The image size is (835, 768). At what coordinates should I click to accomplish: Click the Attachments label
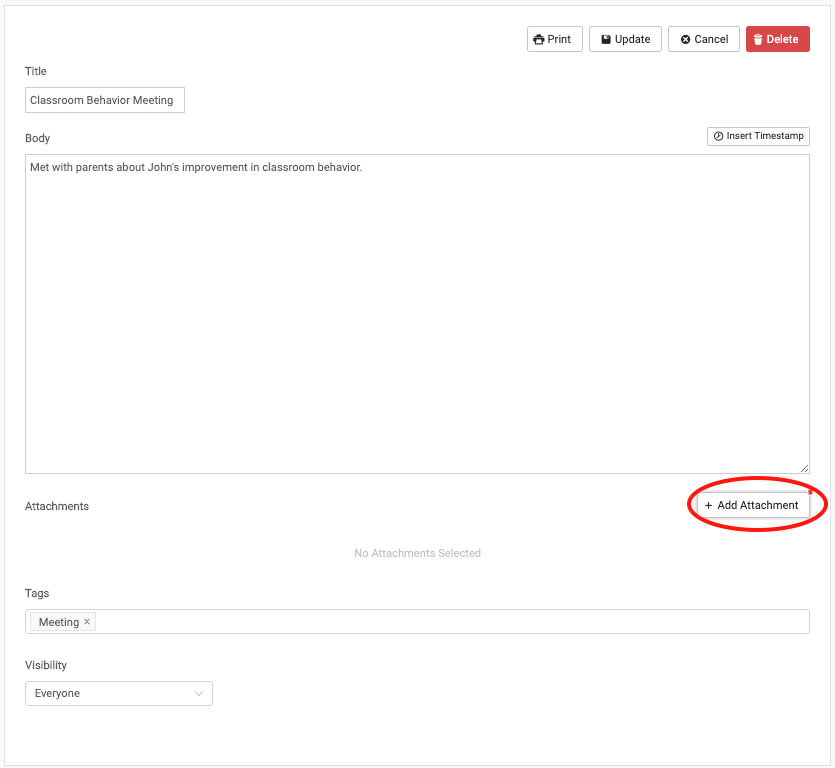point(57,506)
